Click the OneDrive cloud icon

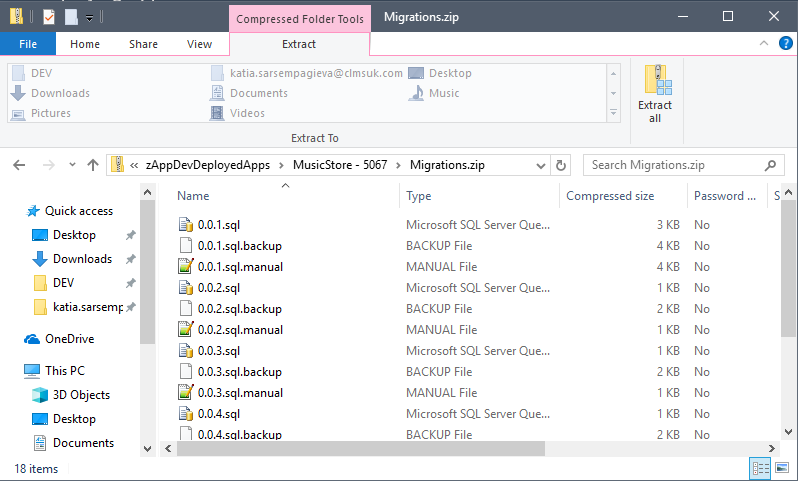(32, 339)
